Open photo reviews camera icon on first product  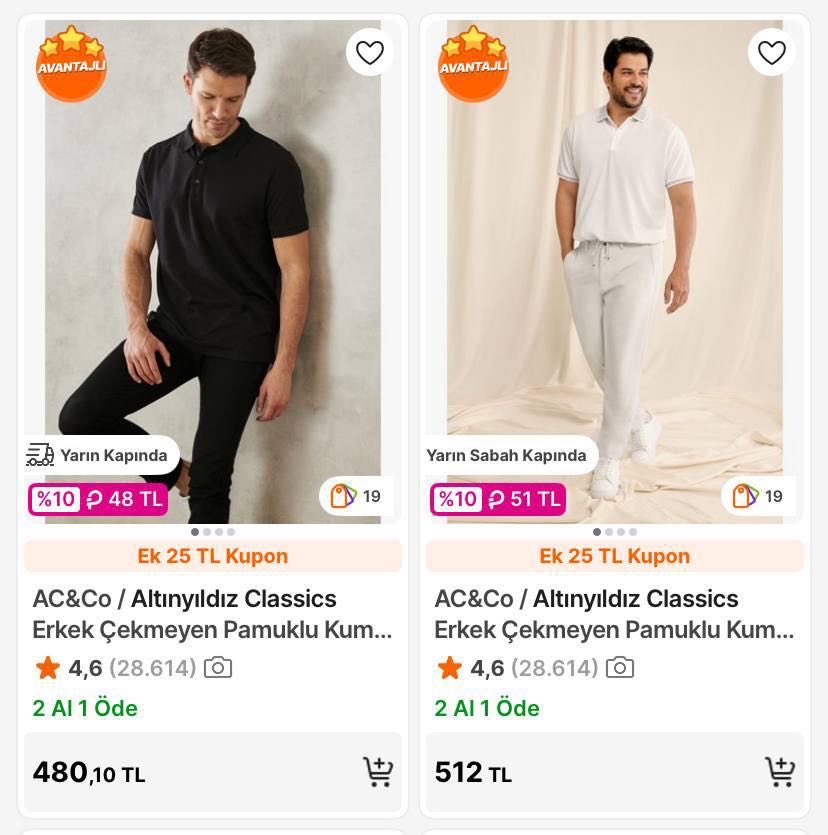pyautogui.click(x=218, y=667)
